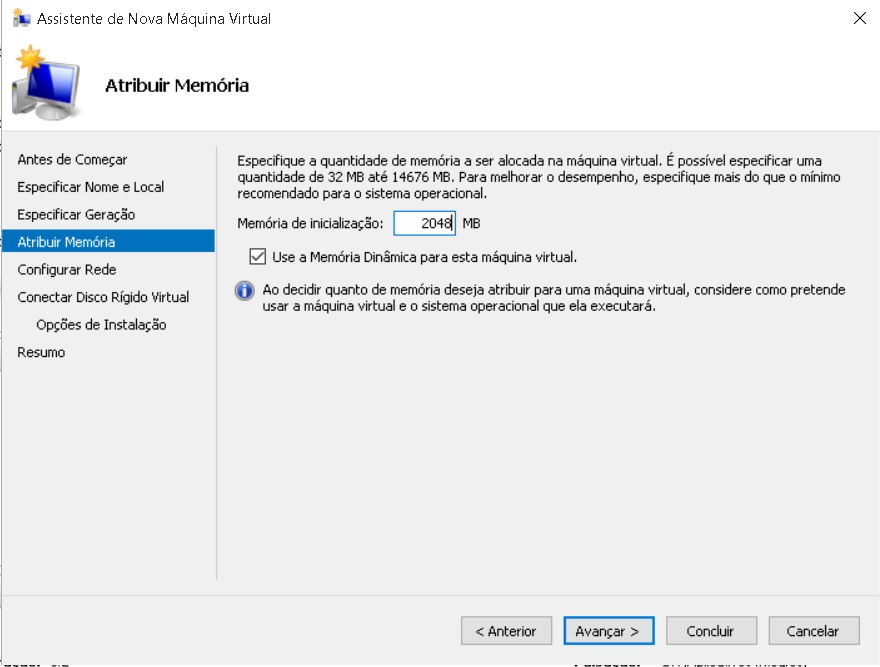The width and height of the screenshot is (880, 667).
Task: Select Especificar Geração step
Action: click(x=76, y=214)
